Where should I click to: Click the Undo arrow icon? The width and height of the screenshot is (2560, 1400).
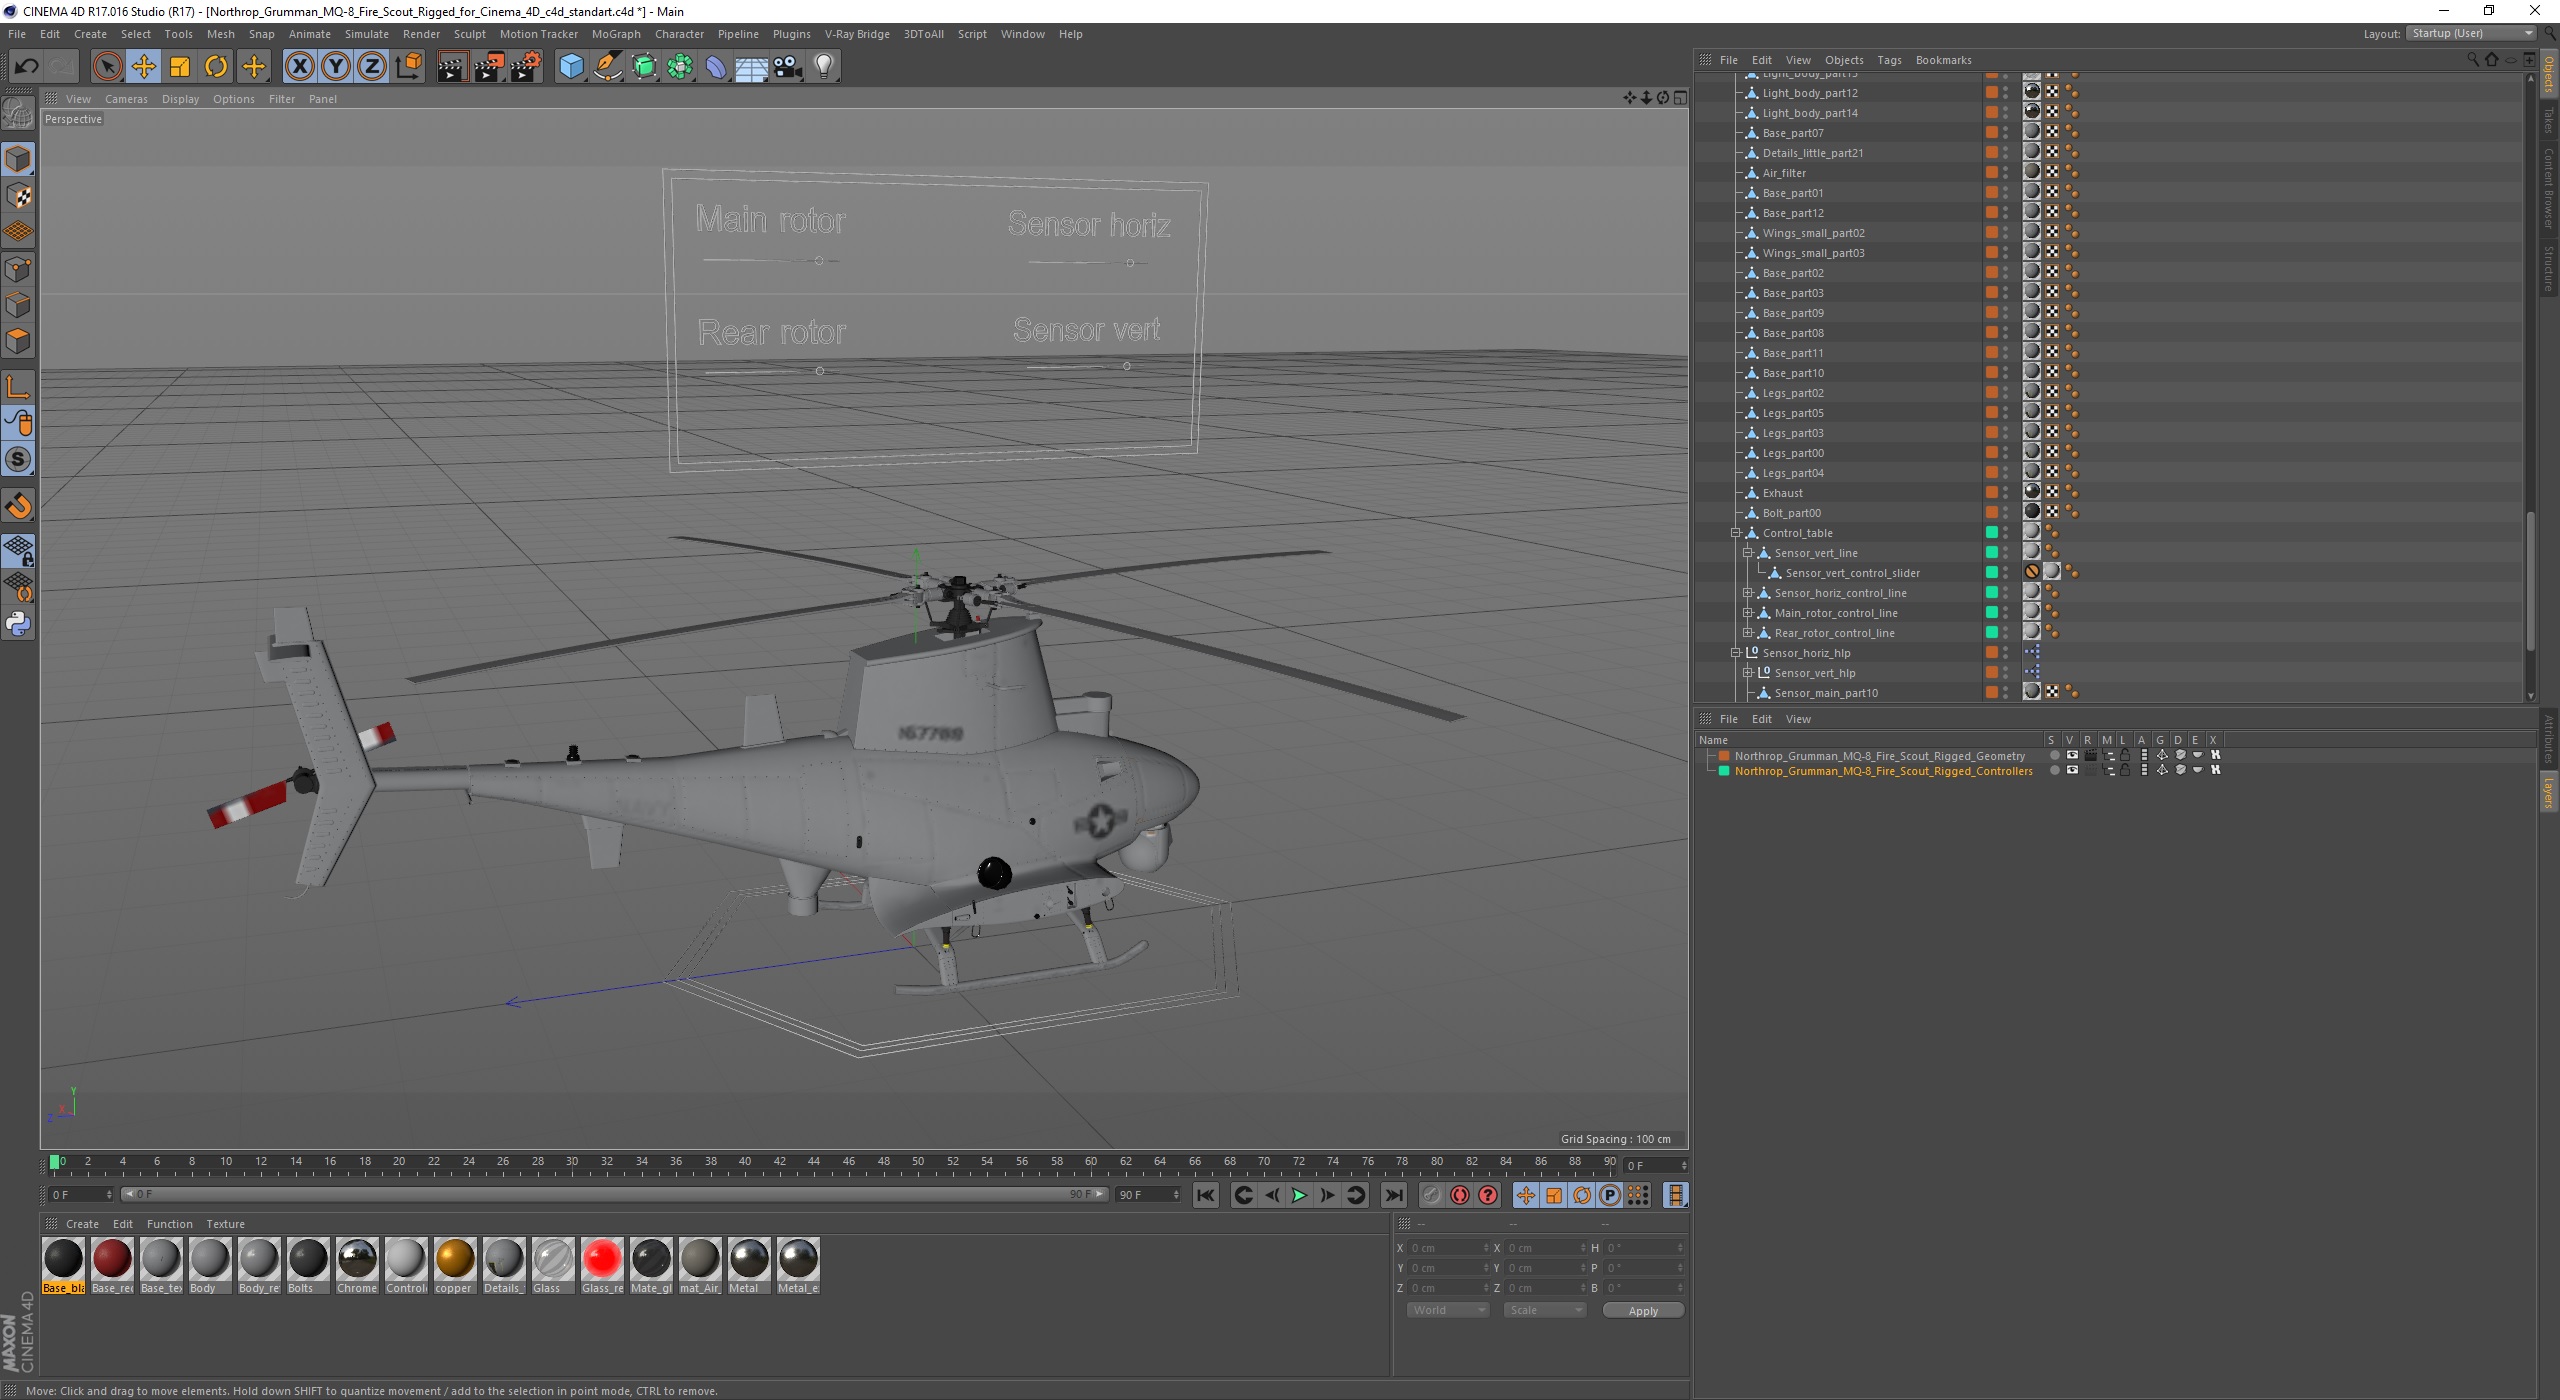tap(26, 67)
